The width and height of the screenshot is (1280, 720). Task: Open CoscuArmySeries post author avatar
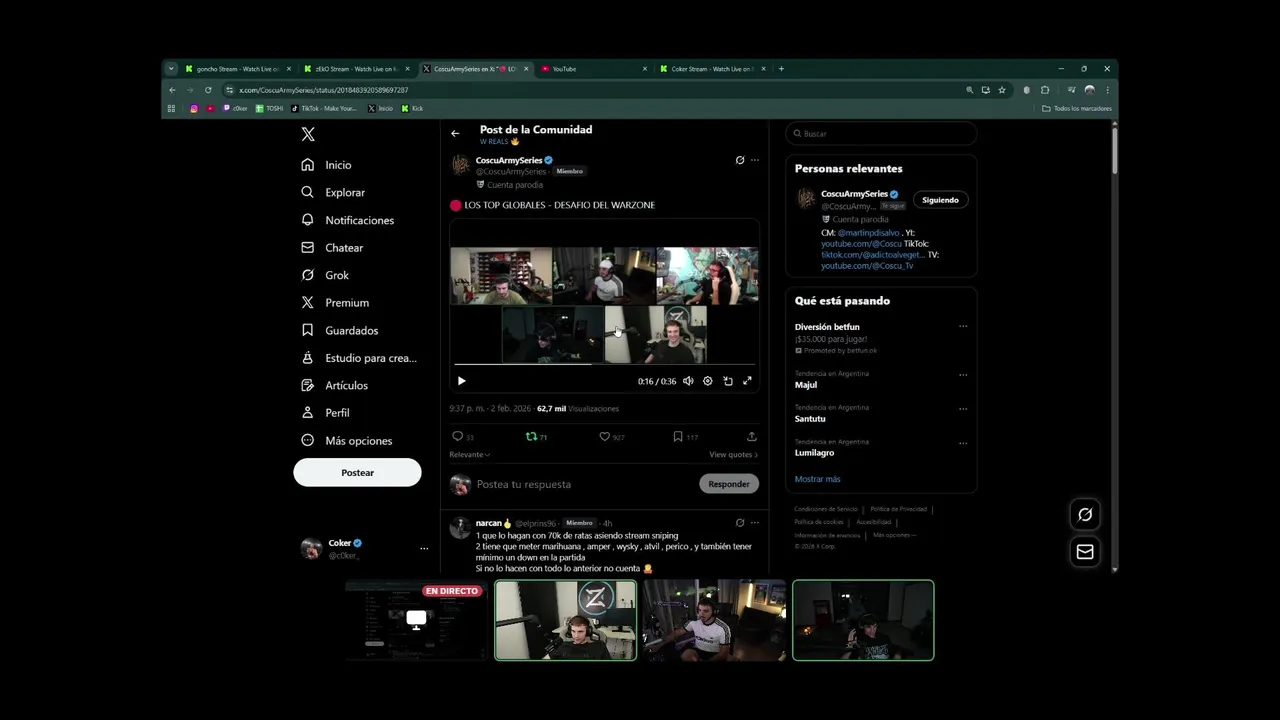460,165
